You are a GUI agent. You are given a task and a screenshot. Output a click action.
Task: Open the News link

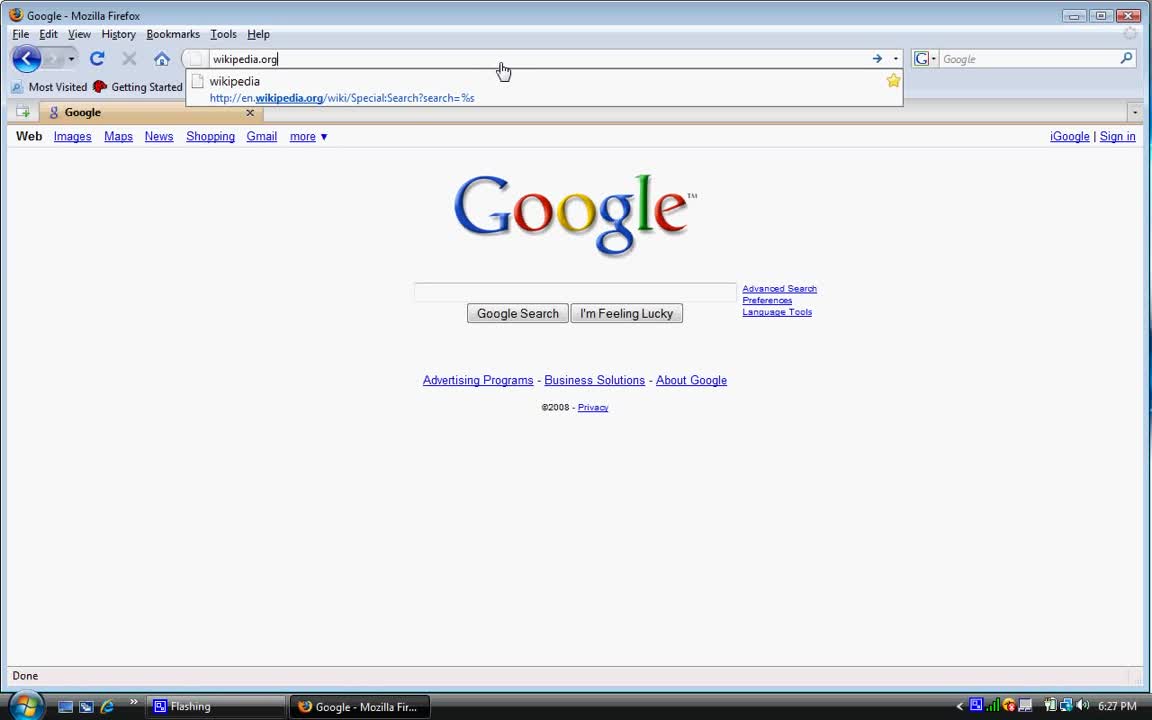(159, 137)
